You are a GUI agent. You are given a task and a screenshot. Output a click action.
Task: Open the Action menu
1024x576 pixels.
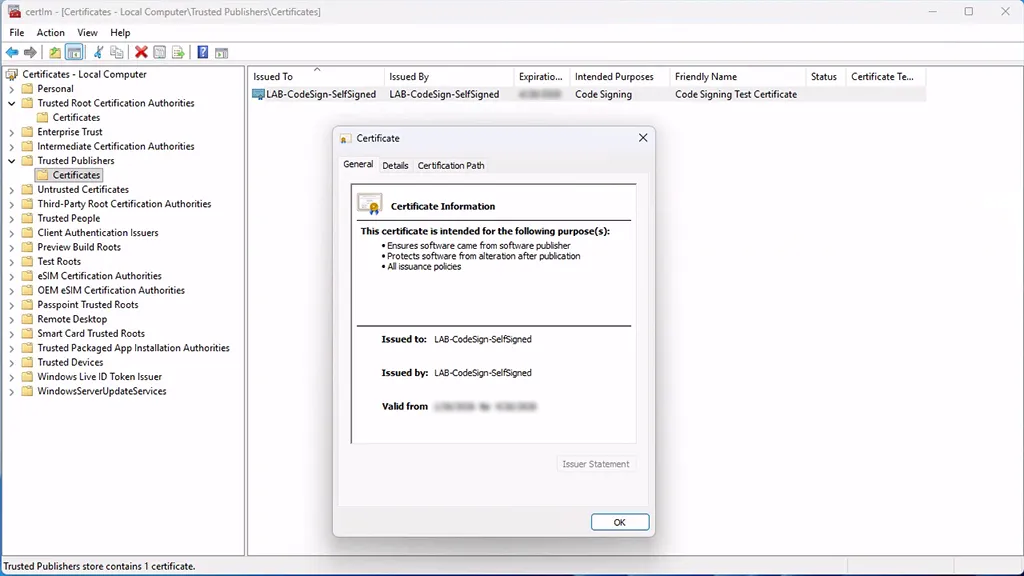(50, 33)
